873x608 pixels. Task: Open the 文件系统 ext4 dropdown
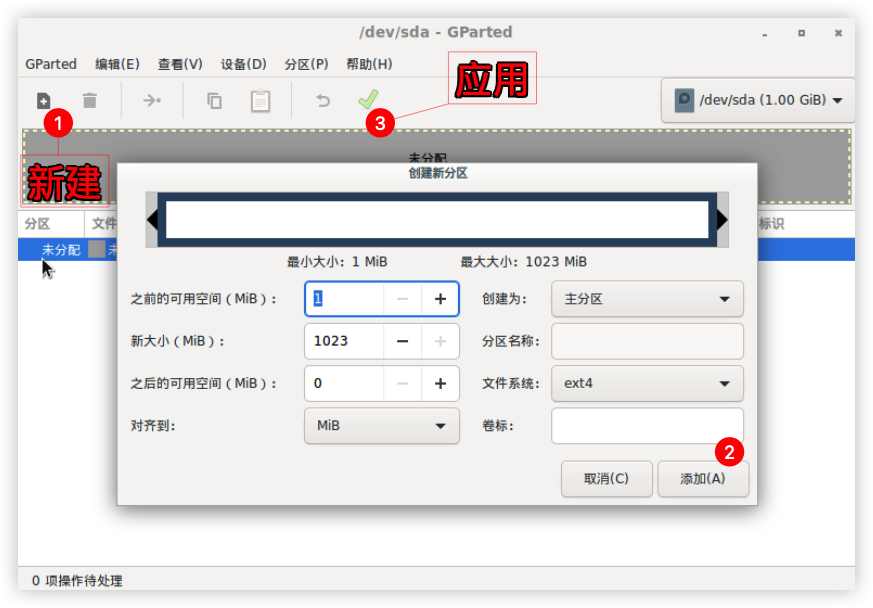pyautogui.click(x=647, y=383)
